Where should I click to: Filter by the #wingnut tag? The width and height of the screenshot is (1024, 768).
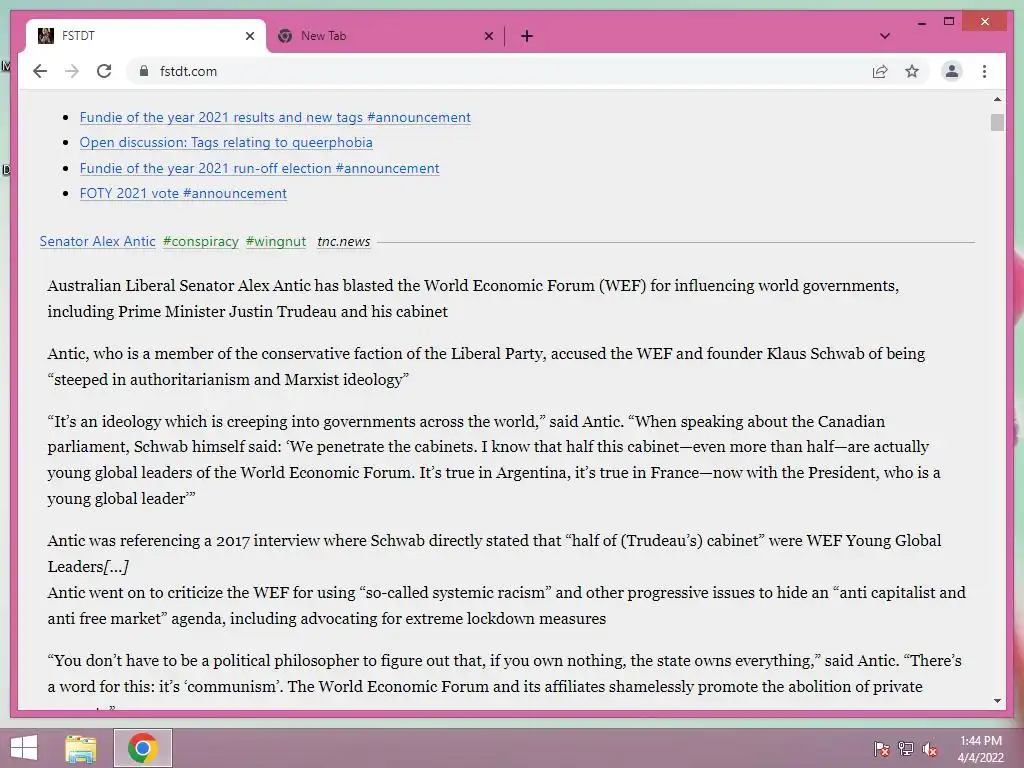pyautogui.click(x=276, y=241)
